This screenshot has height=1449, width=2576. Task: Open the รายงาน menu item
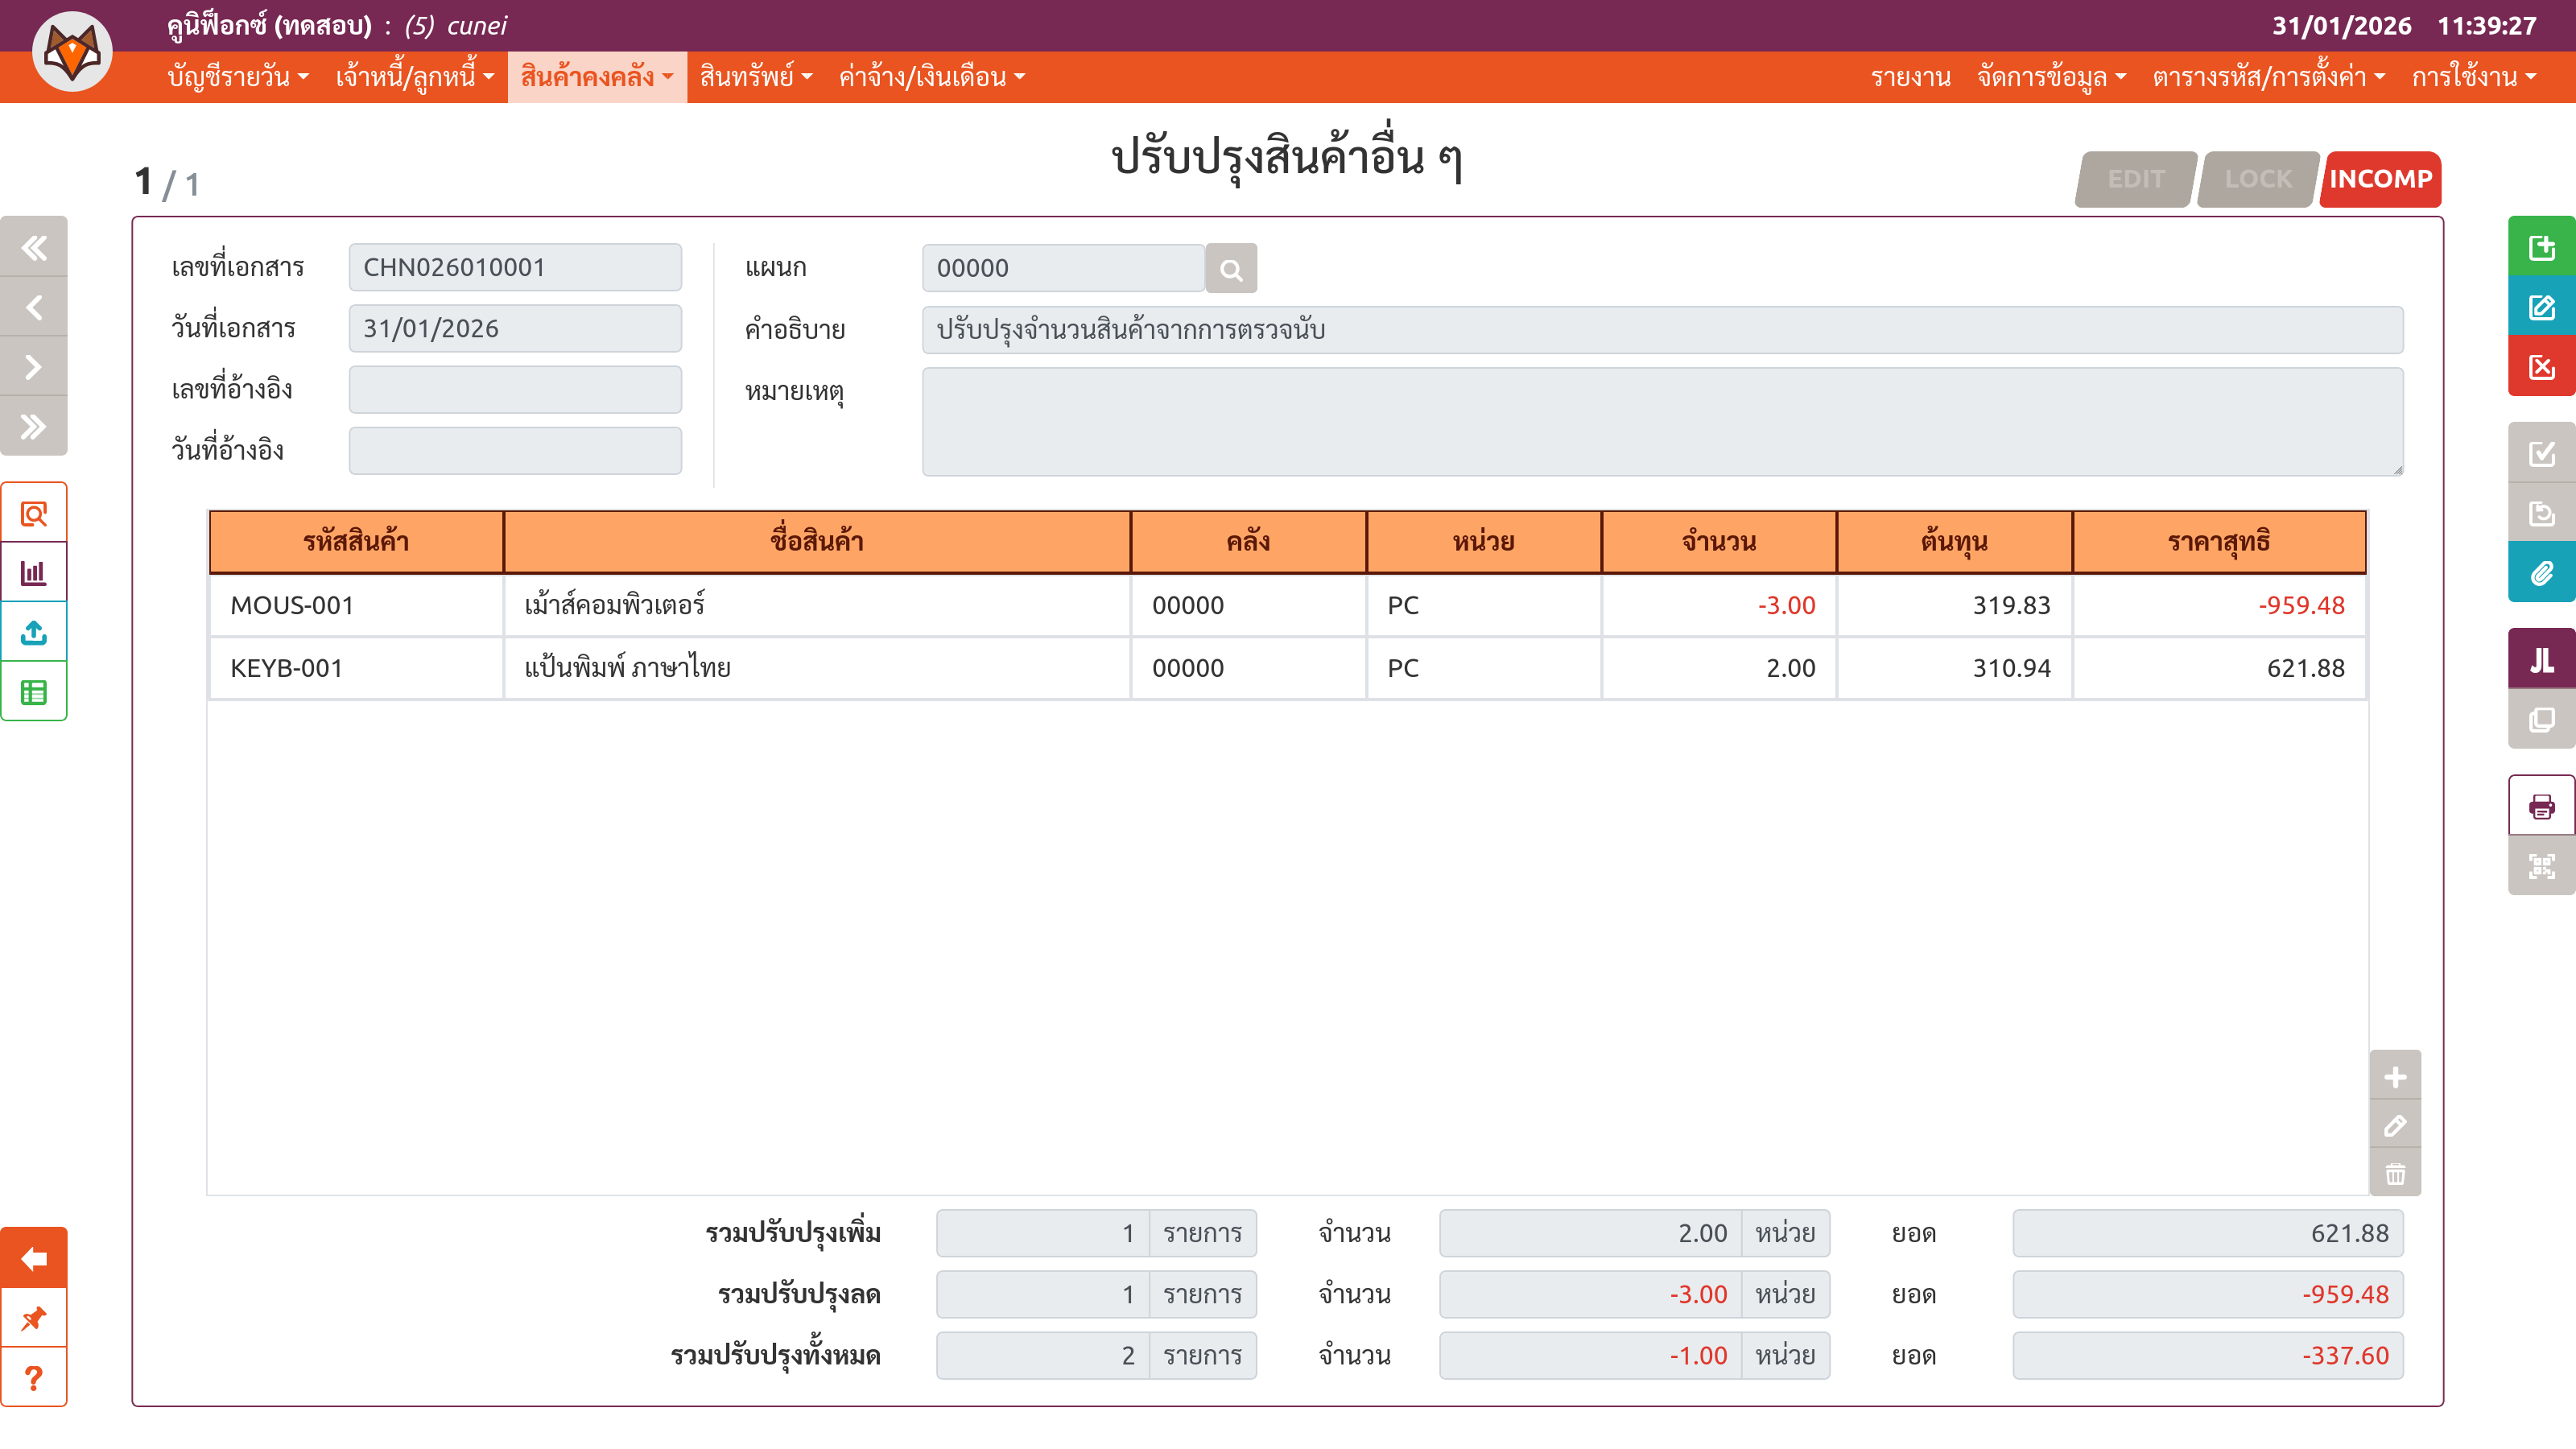[x=1910, y=77]
